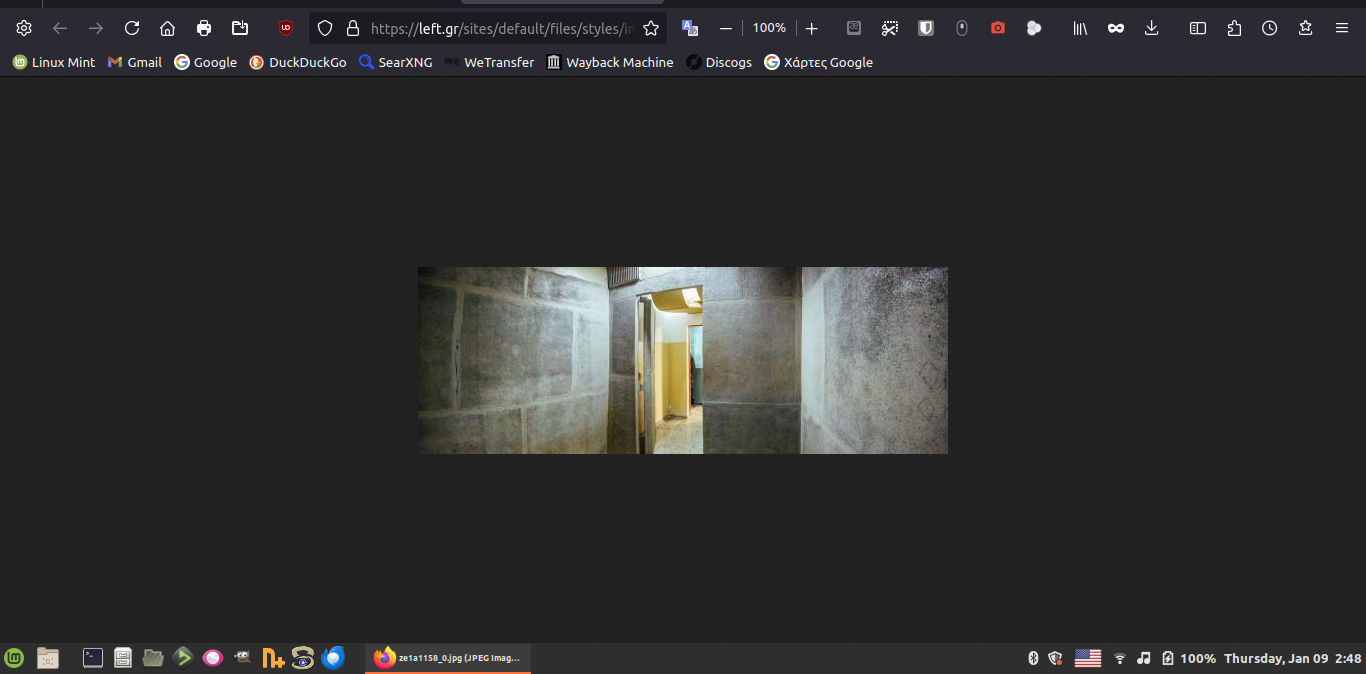The width and height of the screenshot is (1366, 674).
Task: Open the Extensions puzzle menu
Action: coord(1234,28)
